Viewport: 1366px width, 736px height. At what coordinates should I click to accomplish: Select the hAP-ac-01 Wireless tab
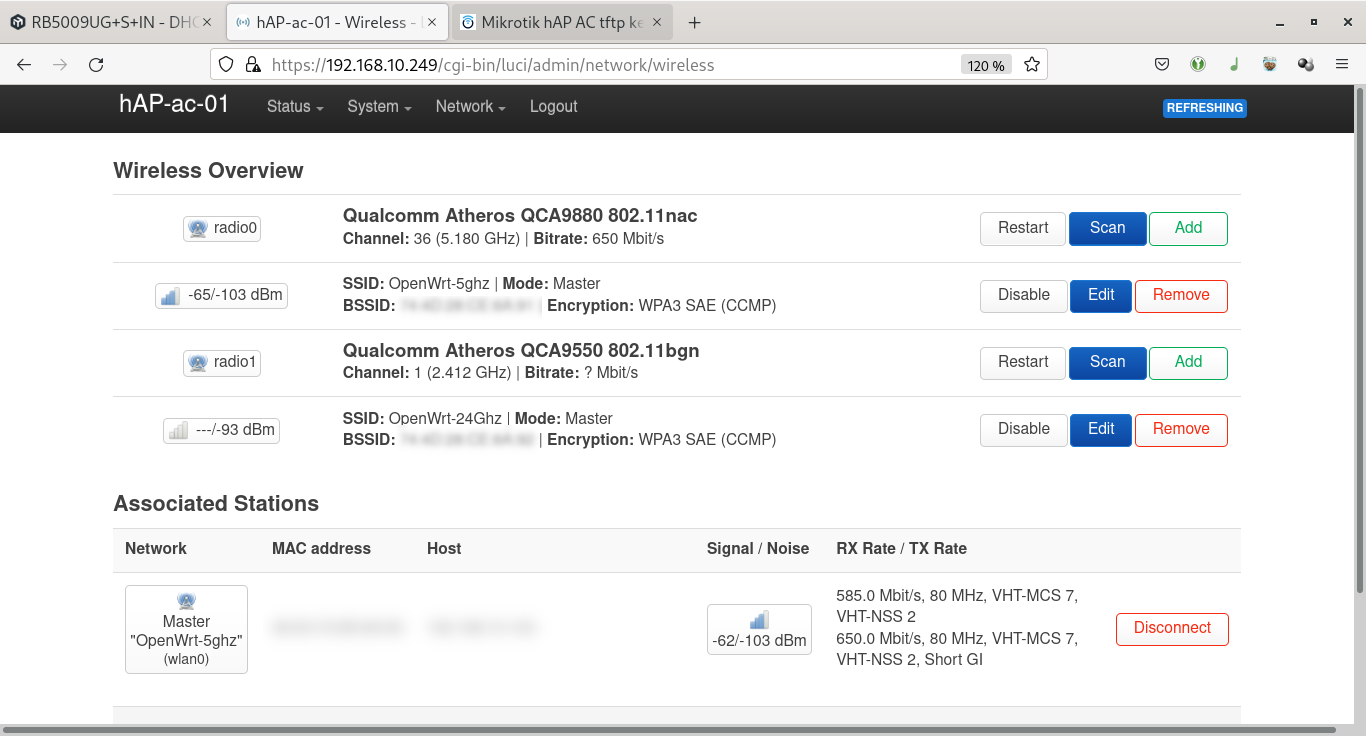coord(337,22)
